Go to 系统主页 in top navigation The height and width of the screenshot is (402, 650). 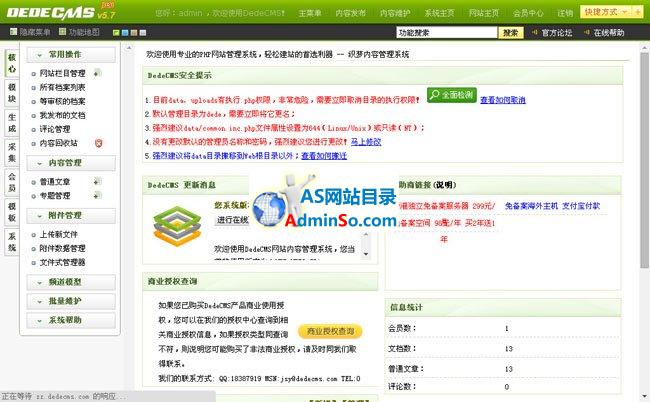click(x=439, y=13)
